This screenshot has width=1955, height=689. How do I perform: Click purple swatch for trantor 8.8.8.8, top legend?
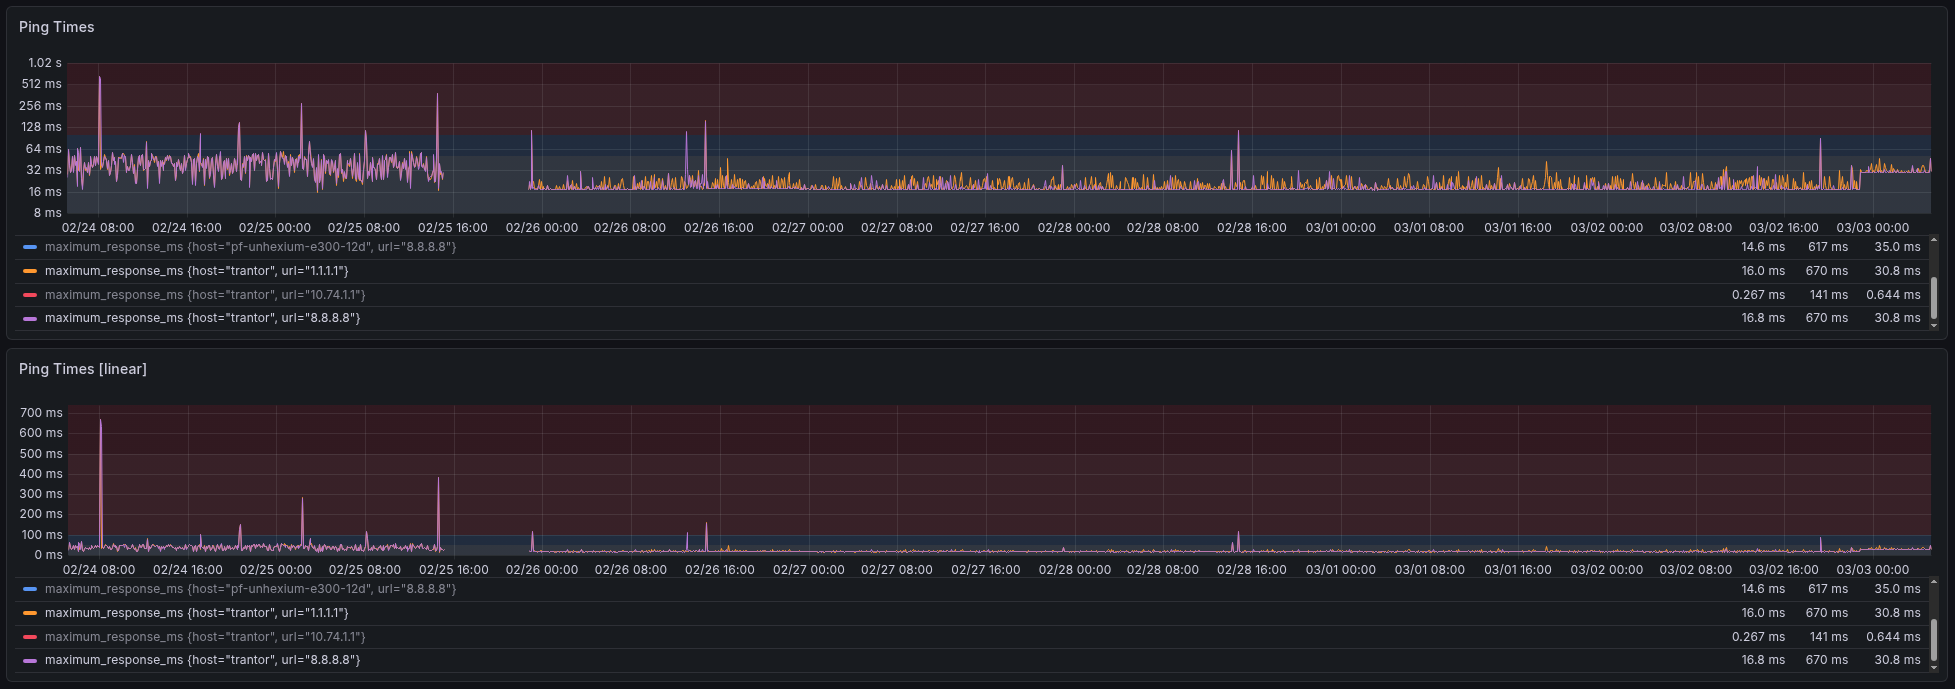coord(30,318)
